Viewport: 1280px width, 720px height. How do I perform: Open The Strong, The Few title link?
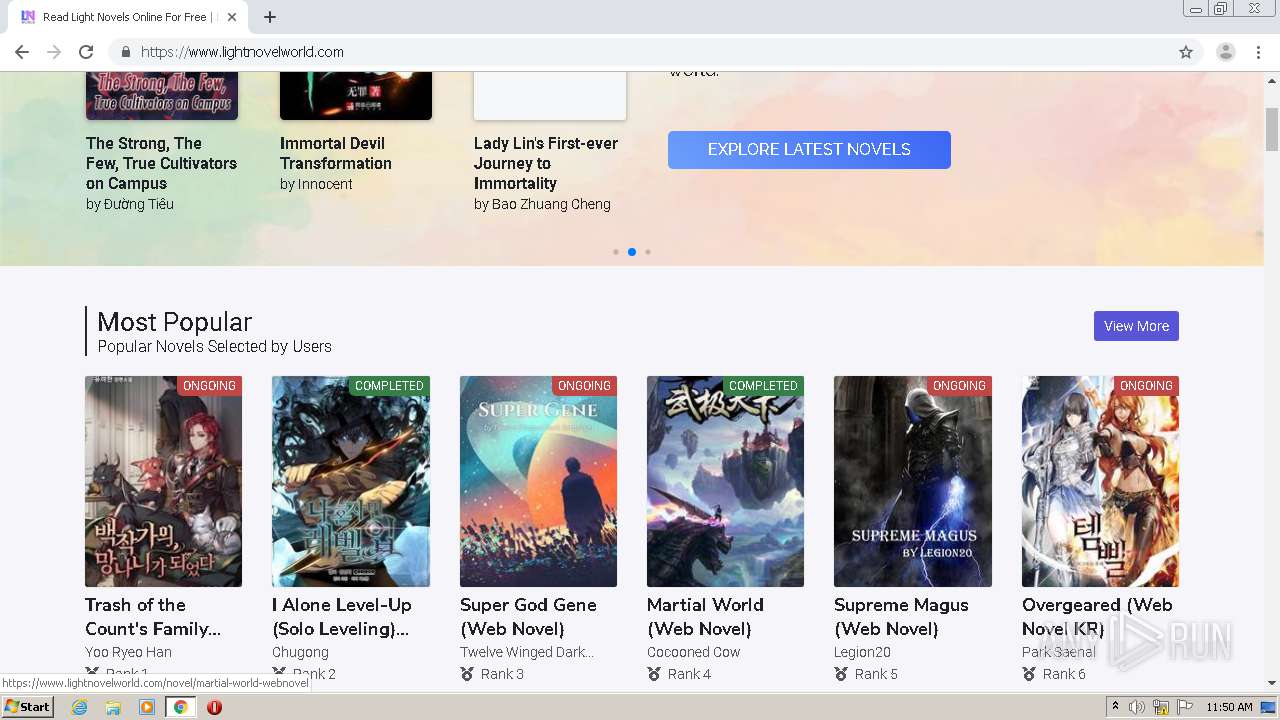pyautogui.click(x=161, y=163)
